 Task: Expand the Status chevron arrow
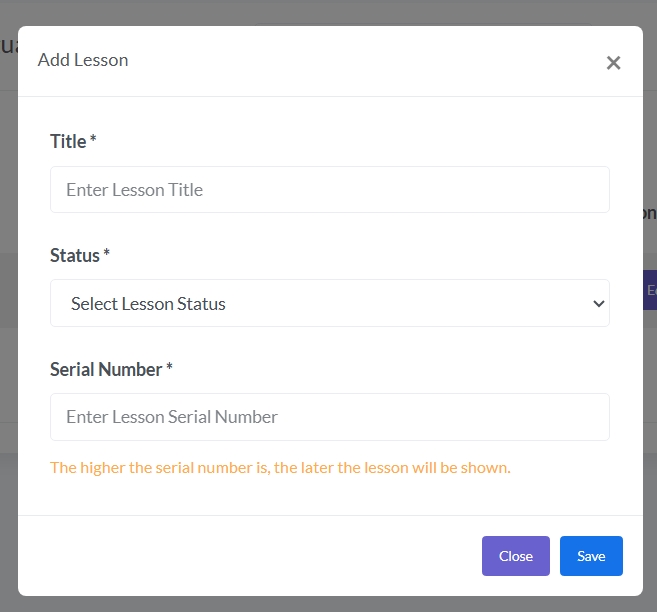click(x=598, y=304)
